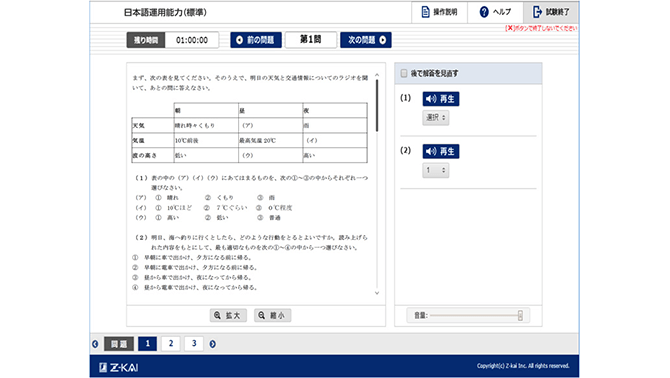The height and width of the screenshot is (378, 670).
Task: Open the answer dropdown showing 1 for (2)
Action: tap(435, 170)
